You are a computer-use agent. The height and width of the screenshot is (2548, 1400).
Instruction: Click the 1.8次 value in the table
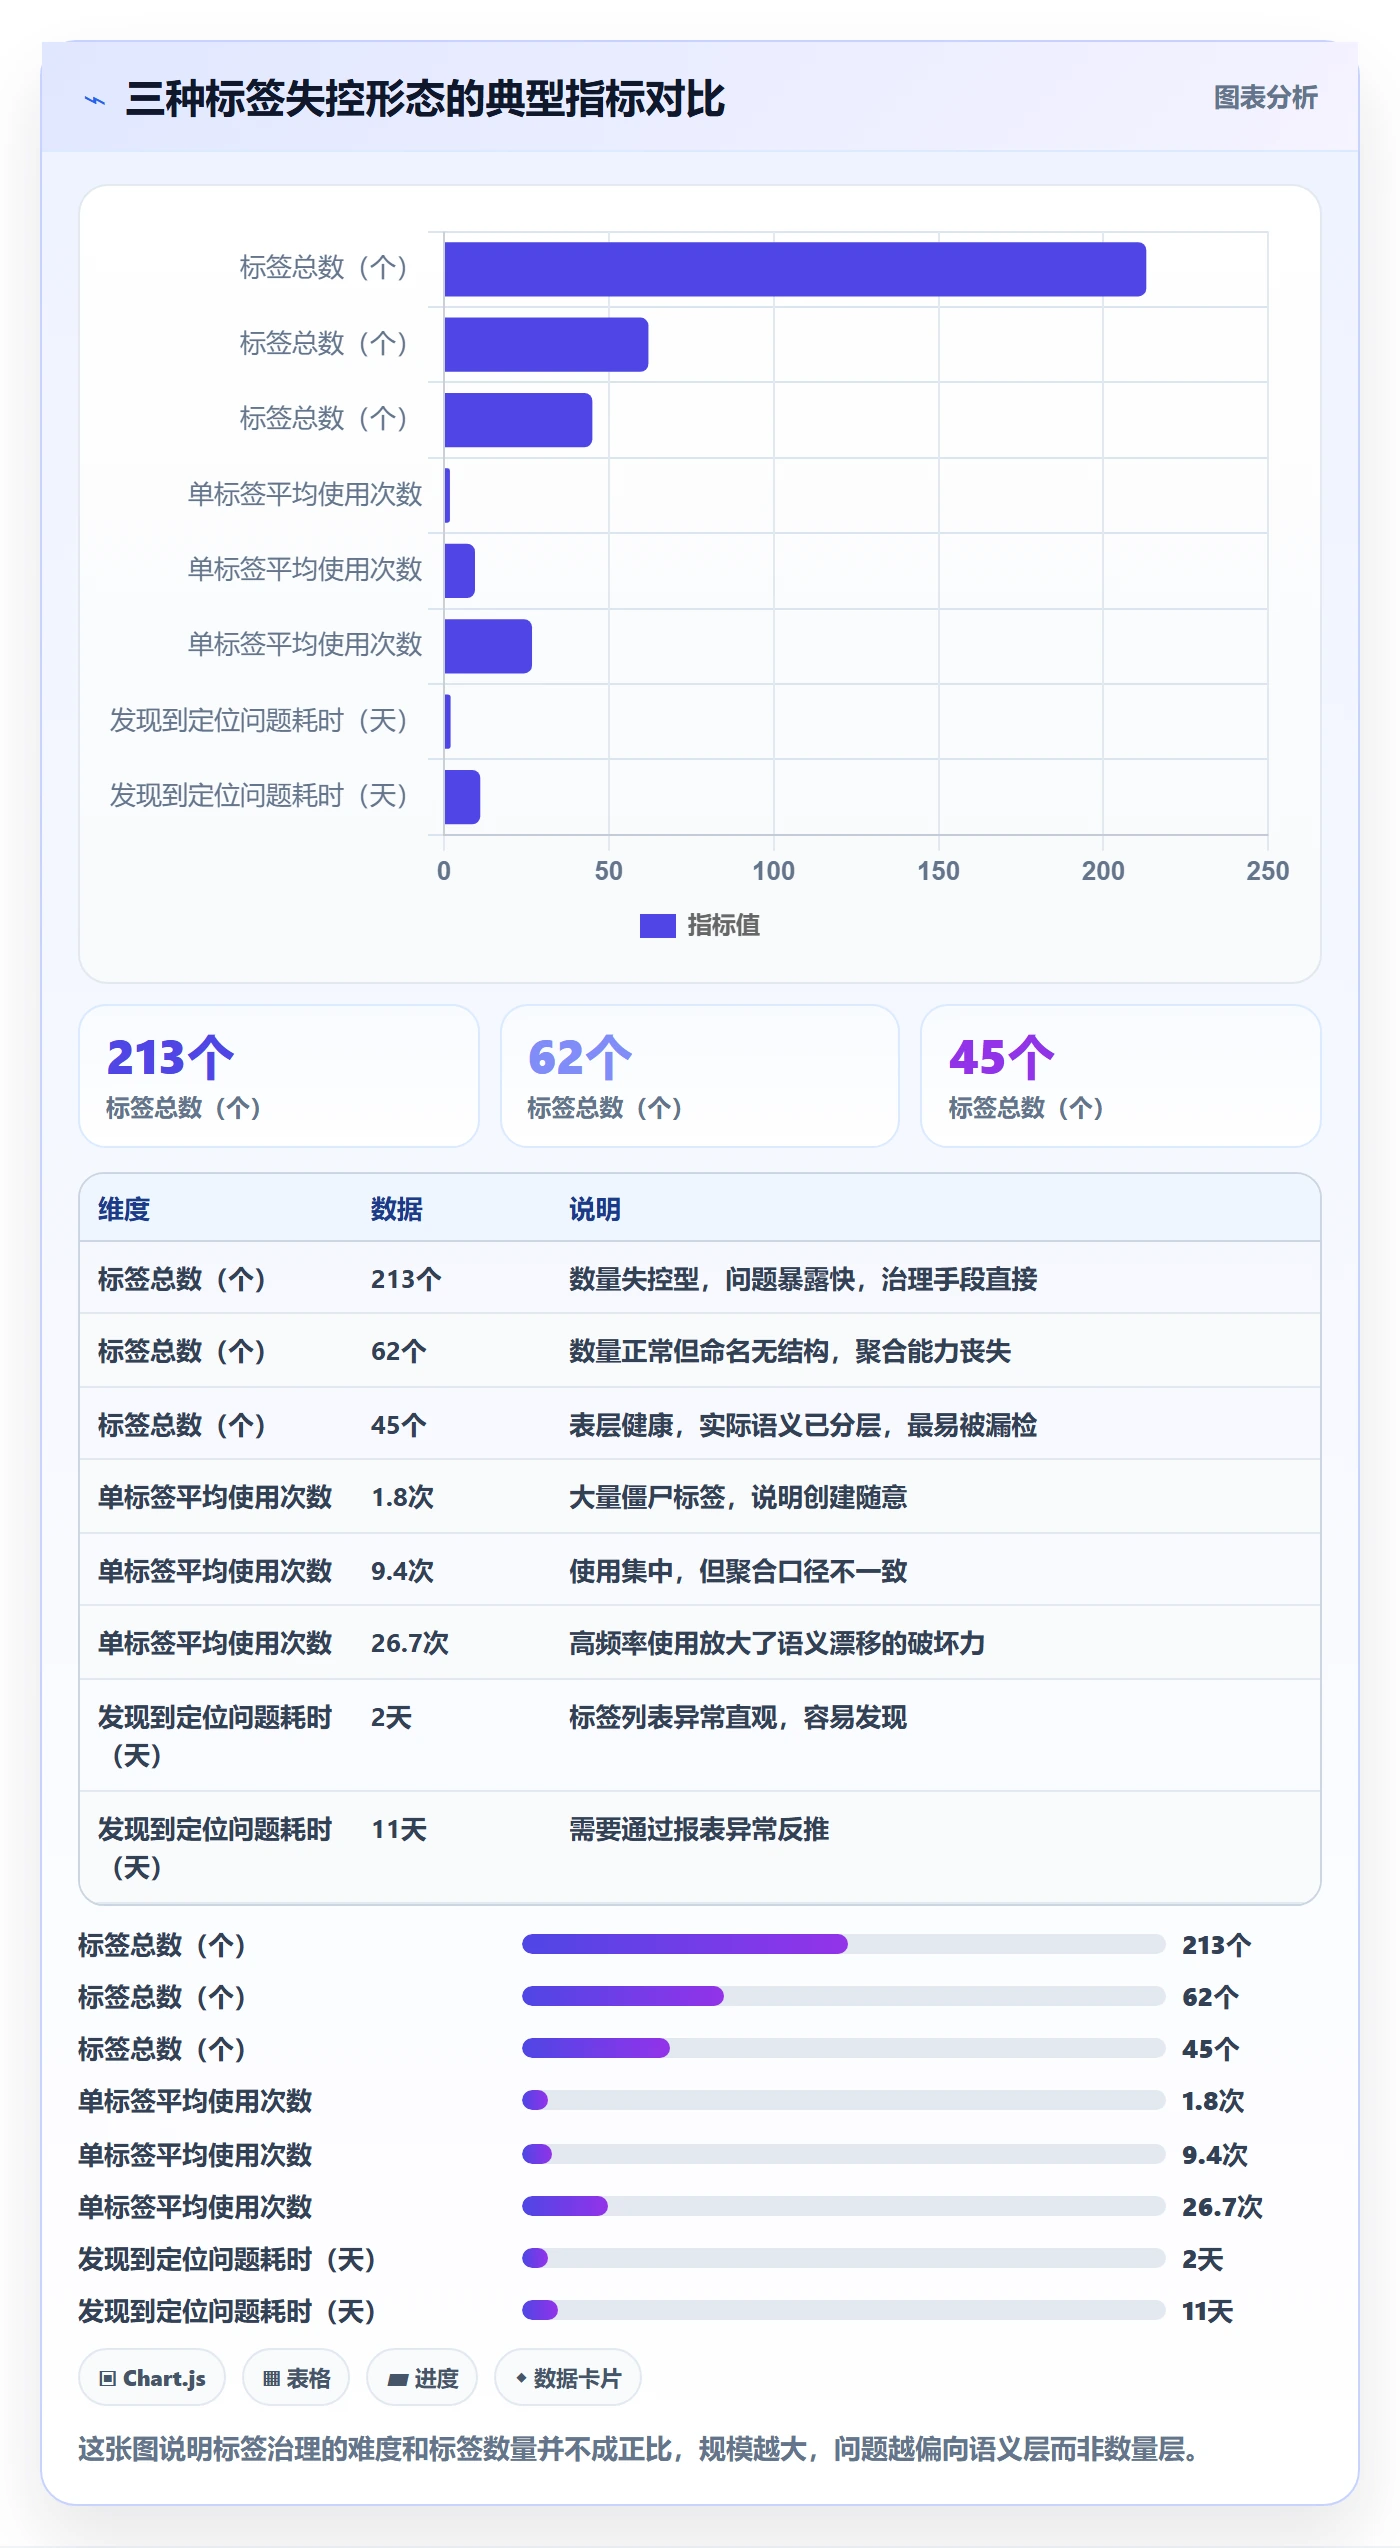pos(403,1497)
